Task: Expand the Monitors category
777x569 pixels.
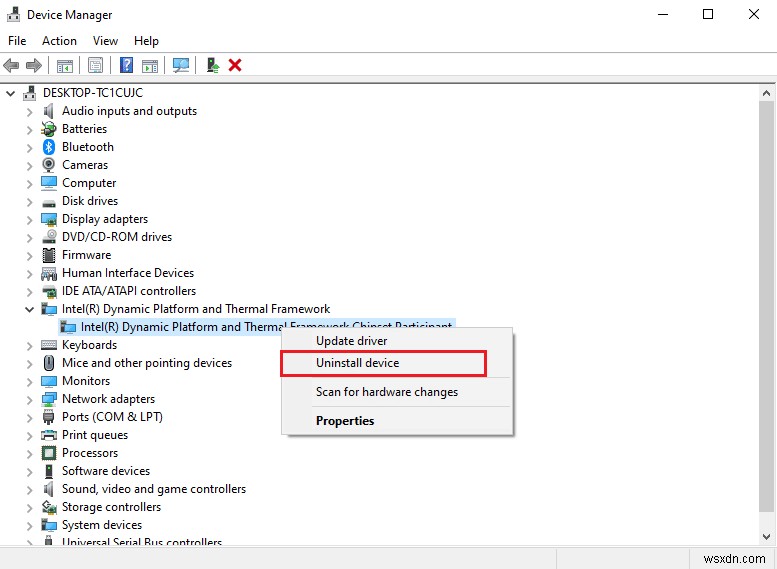Action: pos(29,382)
